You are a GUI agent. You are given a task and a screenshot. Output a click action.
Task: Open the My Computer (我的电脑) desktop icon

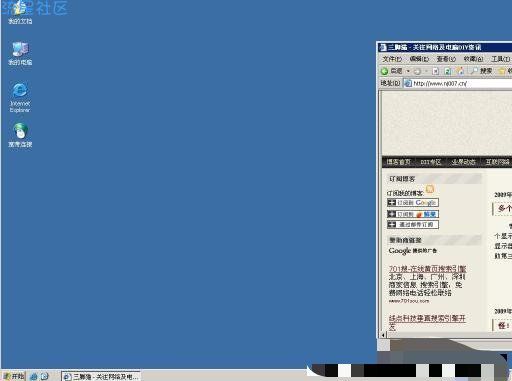(20, 54)
